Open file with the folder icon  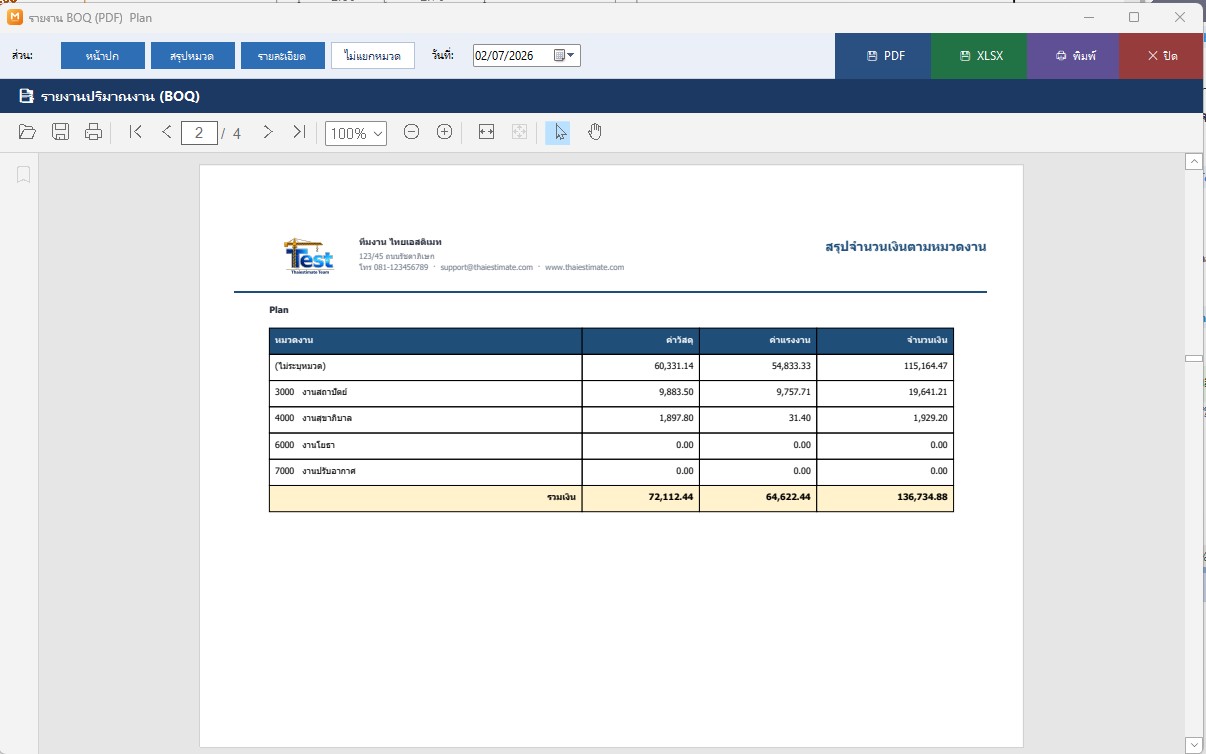coord(28,132)
